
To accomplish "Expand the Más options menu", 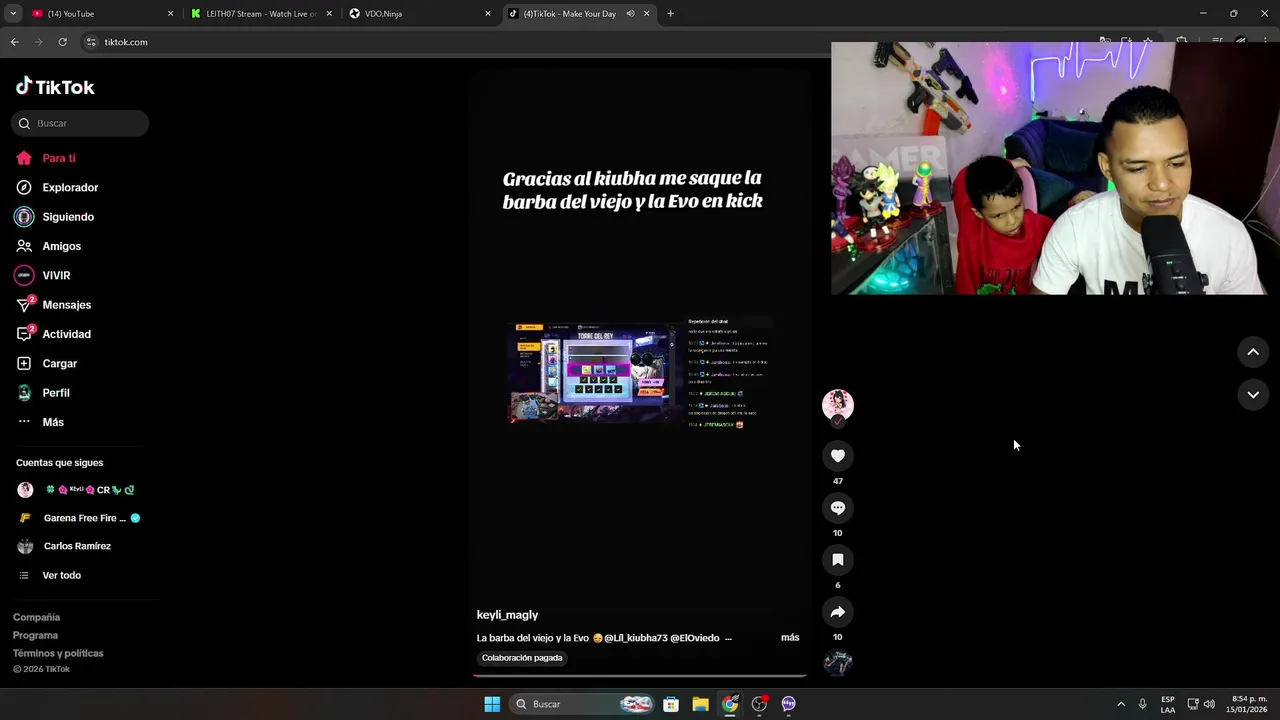I will [x=40, y=422].
